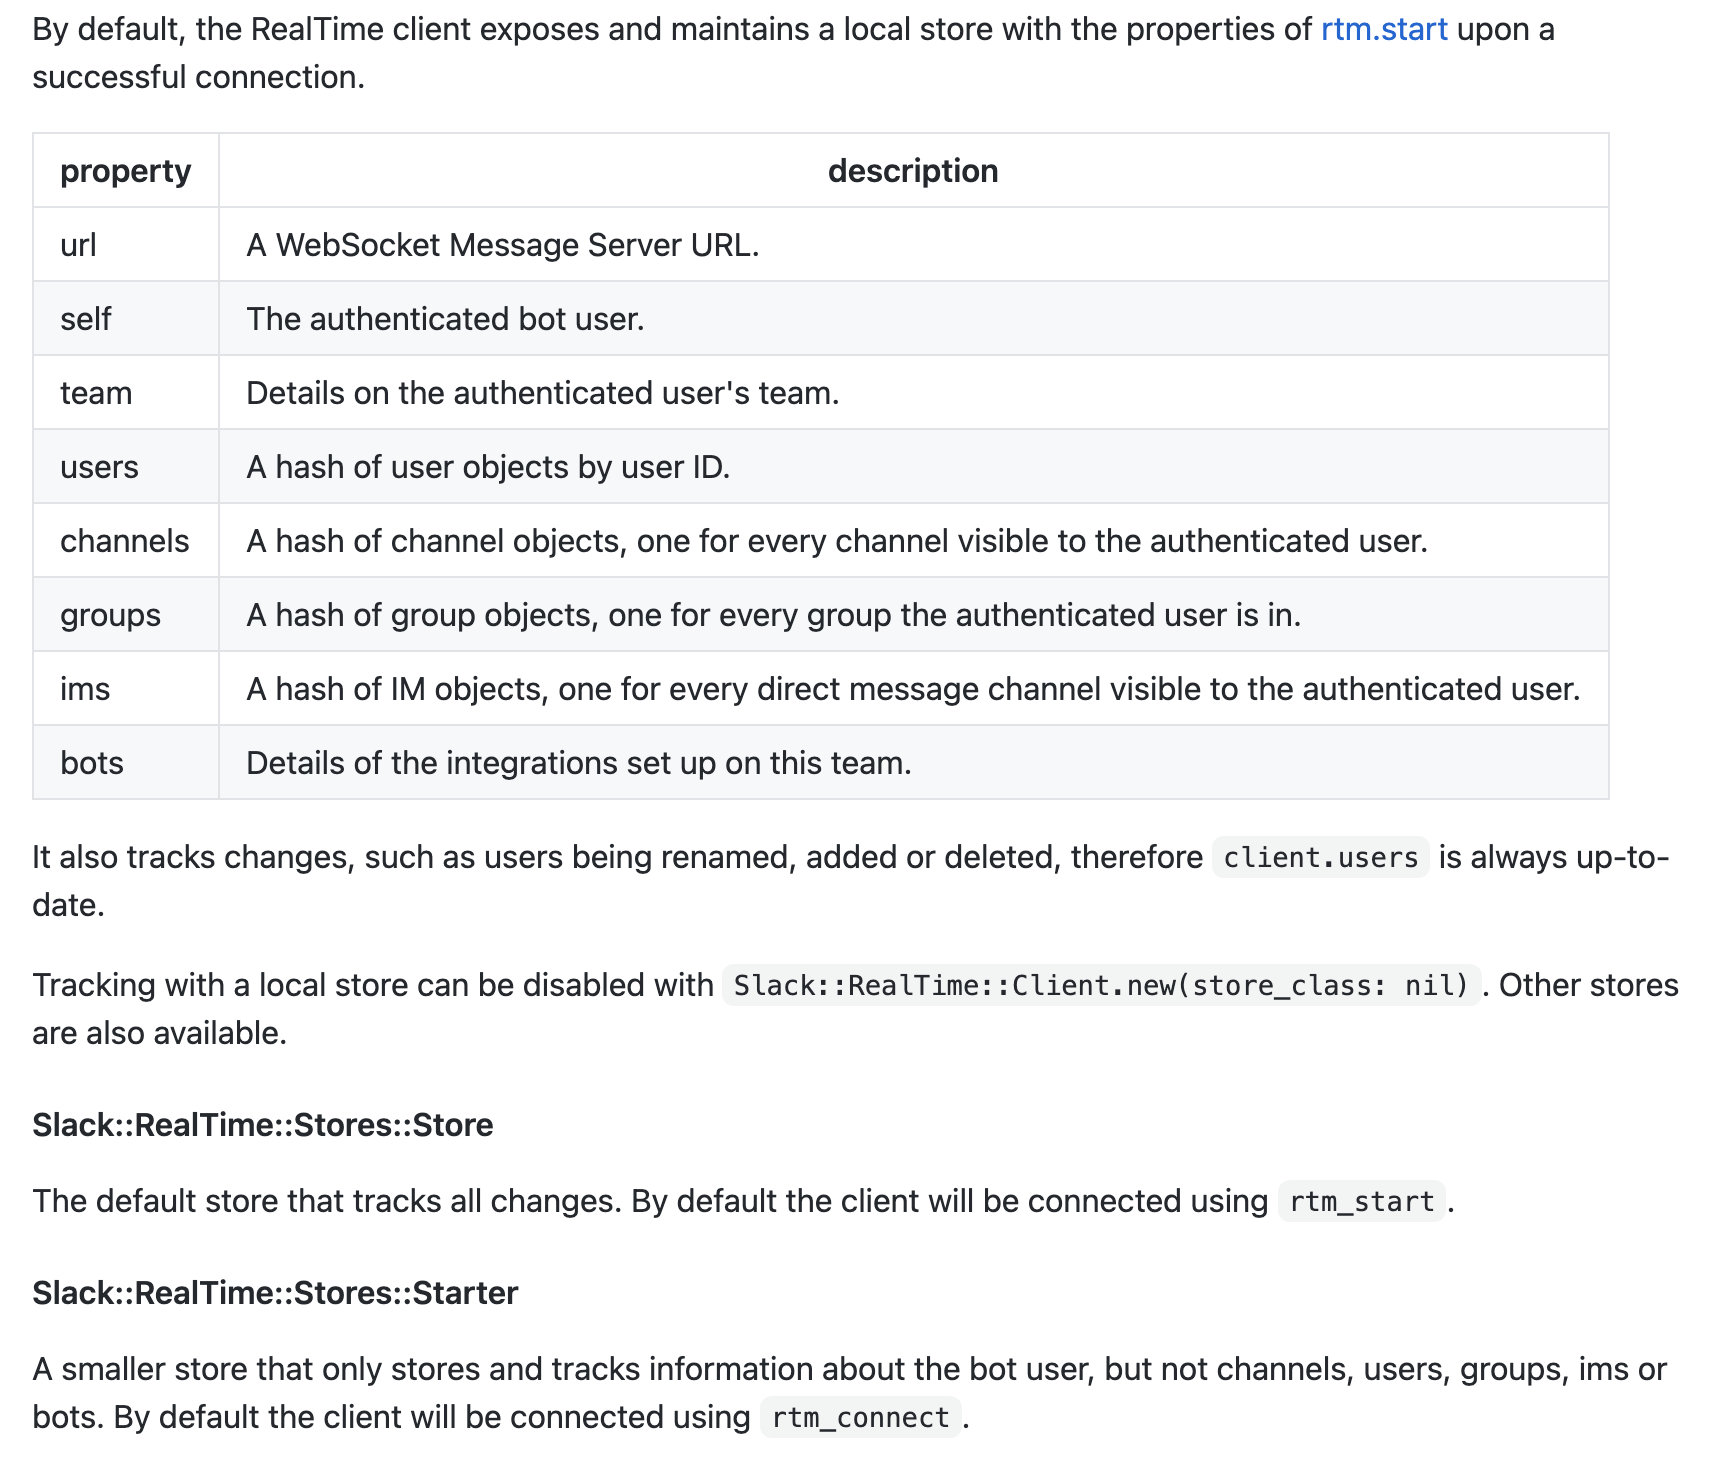The height and width of the screenshot is (1464, 1726).
Task: Click the Slack::RealTime::Client.new(store_class: nil) code
Action: tap(1101, 986)
